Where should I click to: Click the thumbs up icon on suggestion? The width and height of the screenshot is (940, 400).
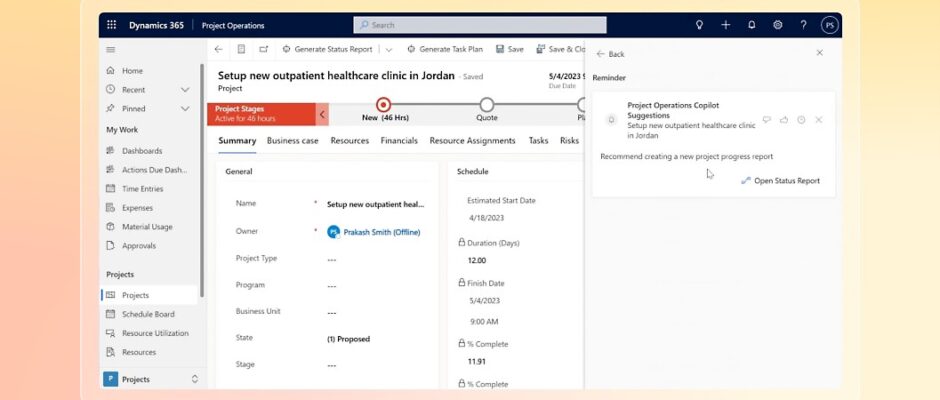tap(784, 120)
